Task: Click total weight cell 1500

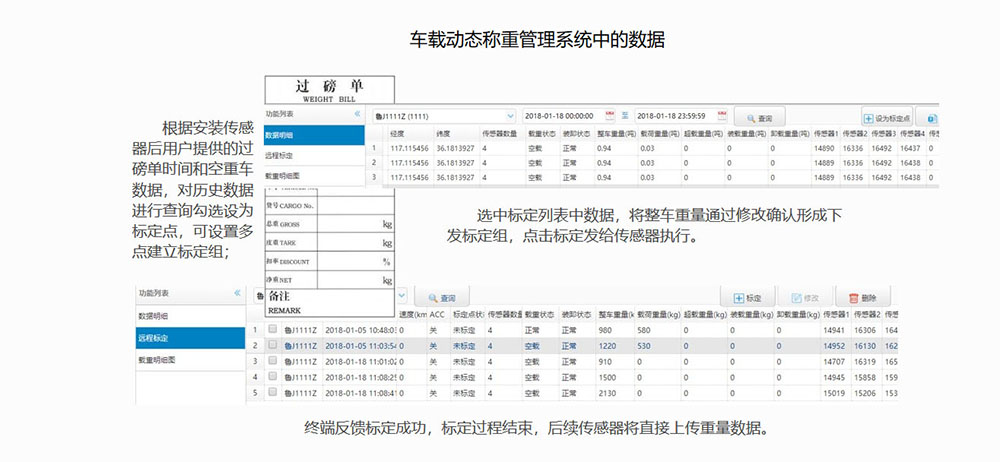Action: [607, 377]
